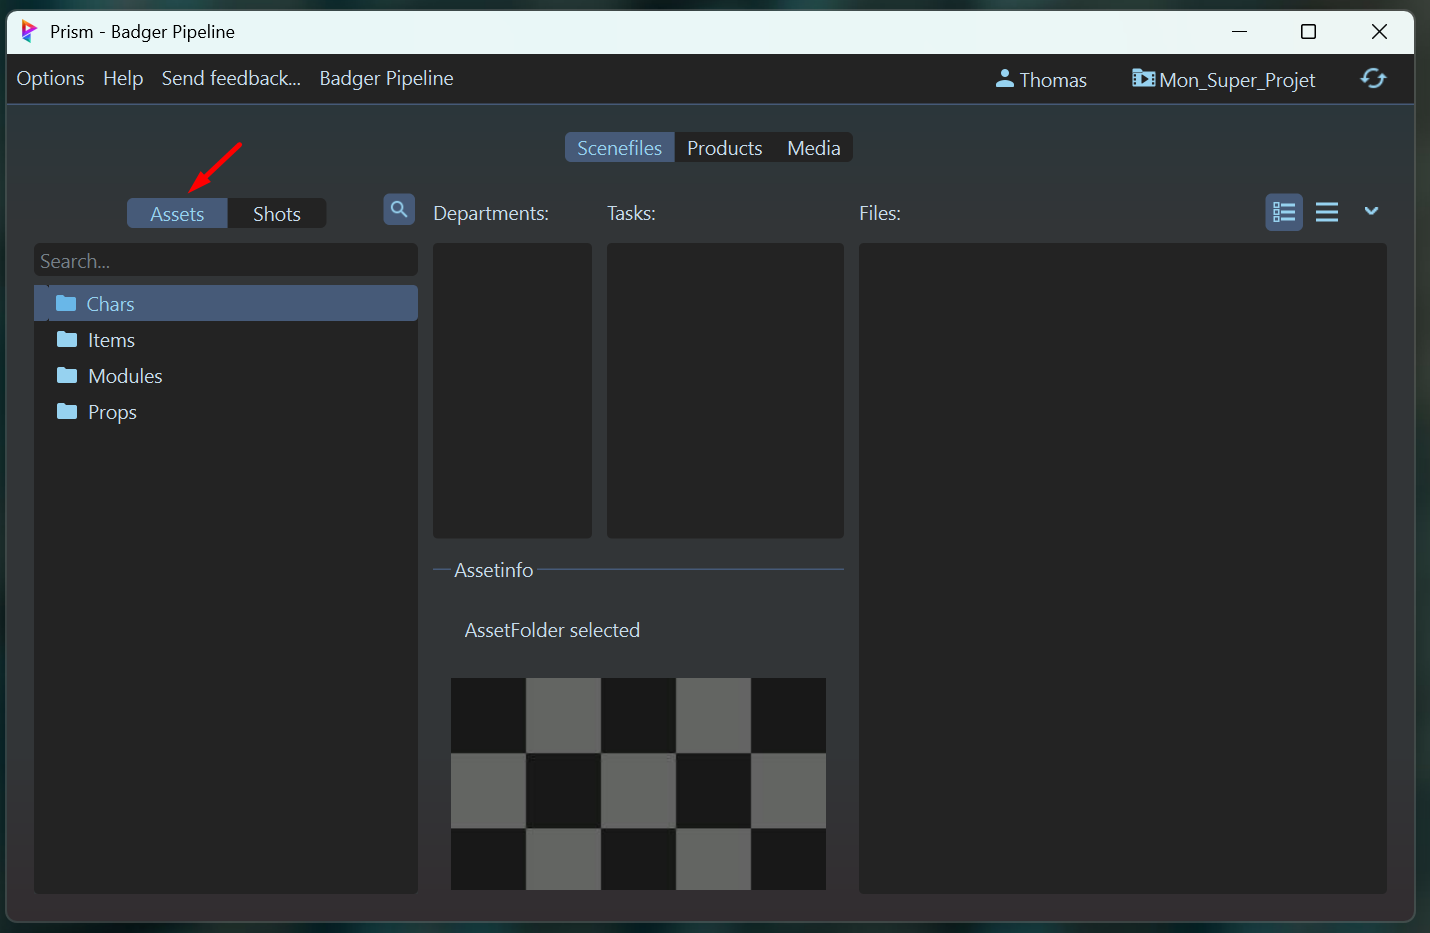Open the Badger Pipeline menu

386,78
